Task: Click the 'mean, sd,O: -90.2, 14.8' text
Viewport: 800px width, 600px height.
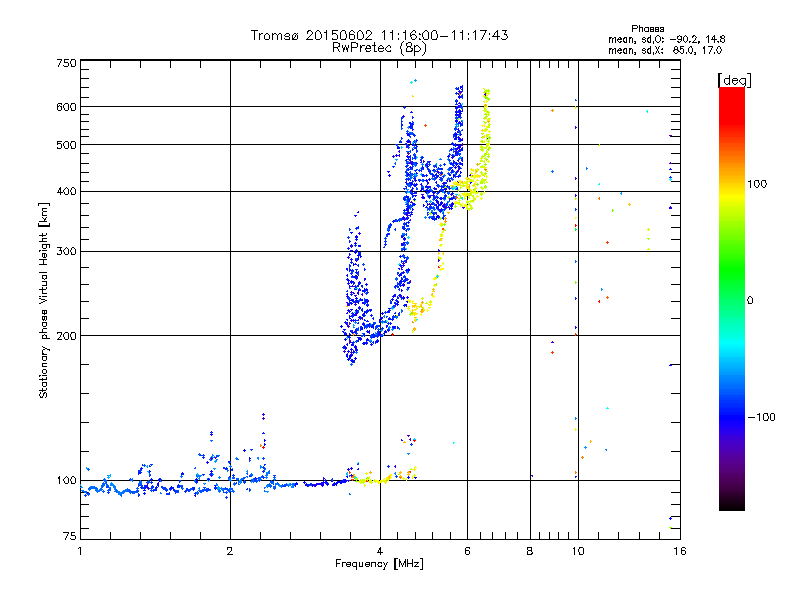Action: 666,39
